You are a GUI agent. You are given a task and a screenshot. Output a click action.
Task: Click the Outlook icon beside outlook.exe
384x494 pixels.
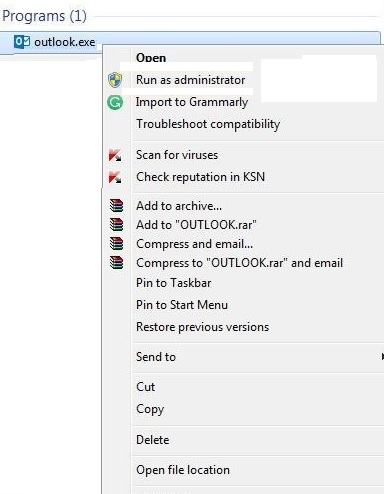tap(22, 42)
